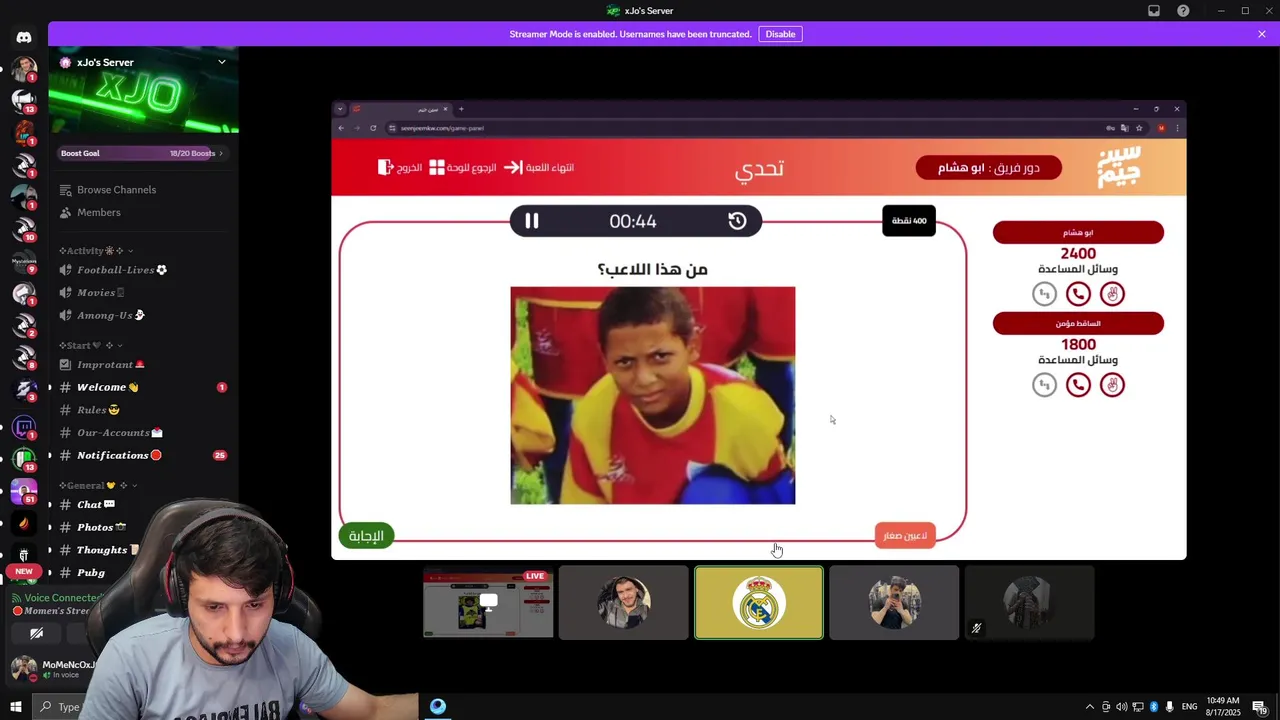Open the Twitch-logo server in server list
Image resolution: width=1280 pixels, height=720 pixels.
click(24, 428)
